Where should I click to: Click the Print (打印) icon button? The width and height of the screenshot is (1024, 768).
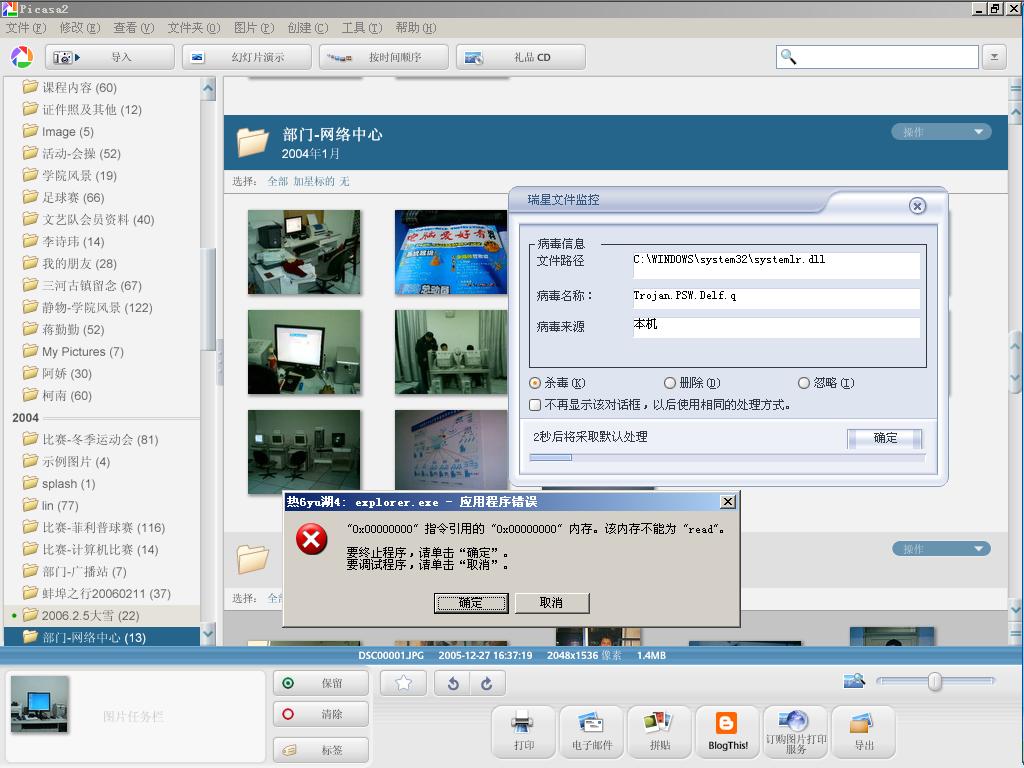tap(523, 731)
